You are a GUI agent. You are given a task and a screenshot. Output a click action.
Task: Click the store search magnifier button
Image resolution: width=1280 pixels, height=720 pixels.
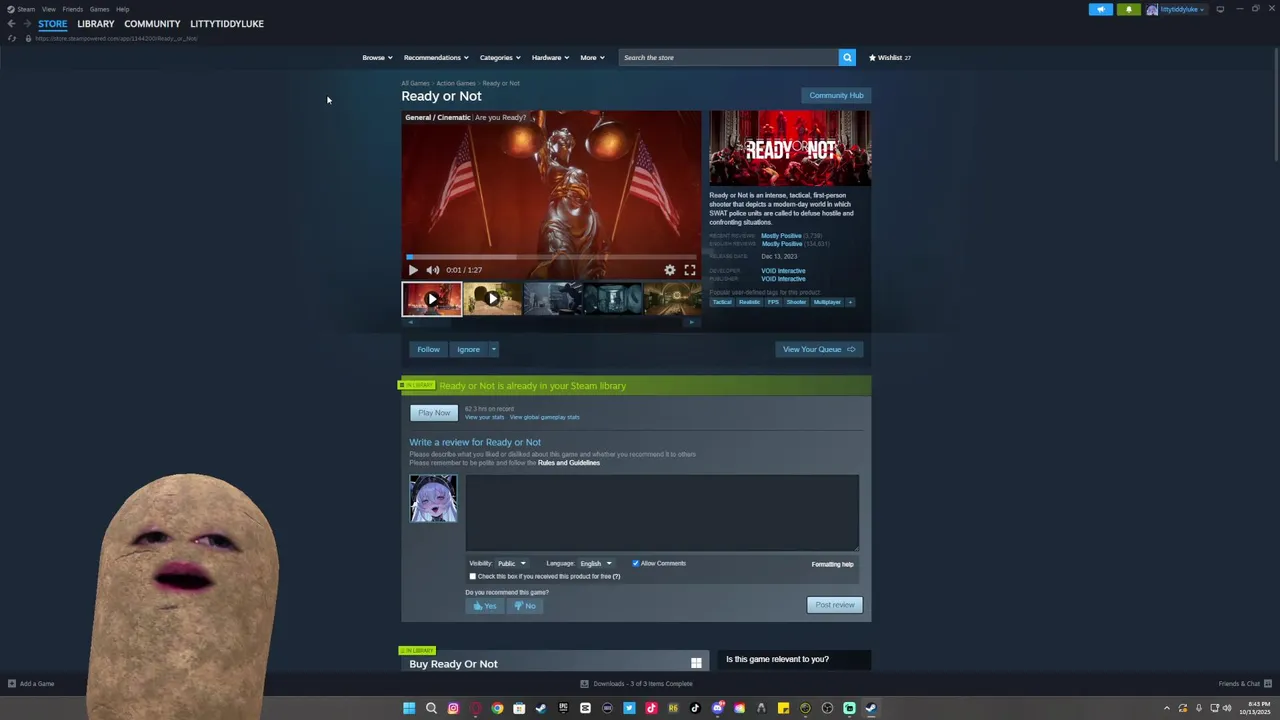[x=847, y=57]
